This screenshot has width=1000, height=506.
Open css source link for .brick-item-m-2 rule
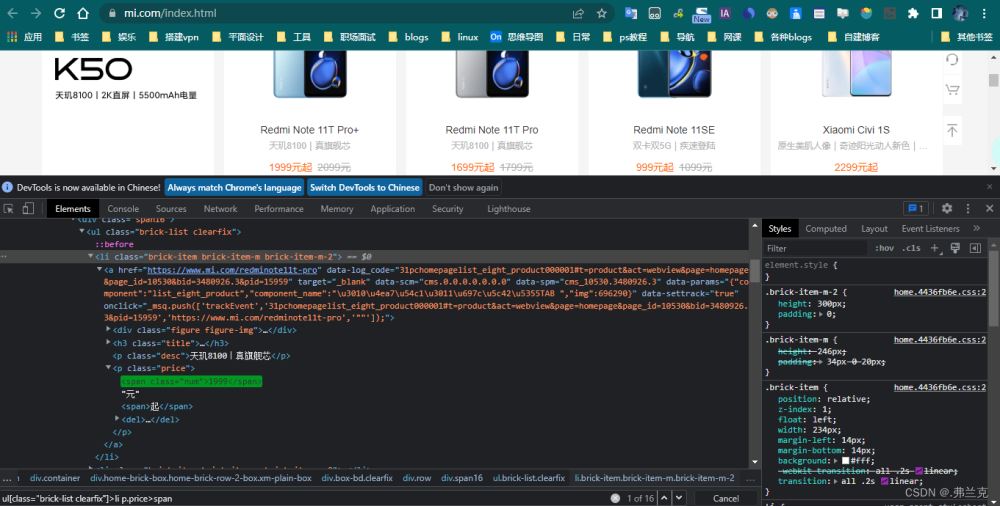point(940,292)
